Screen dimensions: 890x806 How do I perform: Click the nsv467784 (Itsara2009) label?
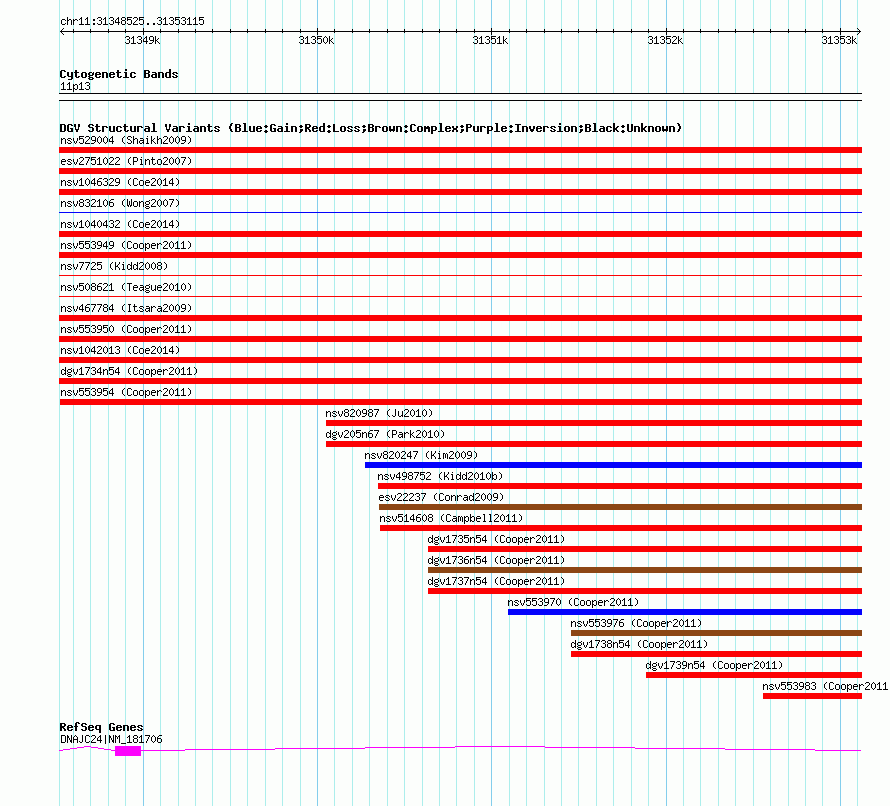tap(126, 308)
